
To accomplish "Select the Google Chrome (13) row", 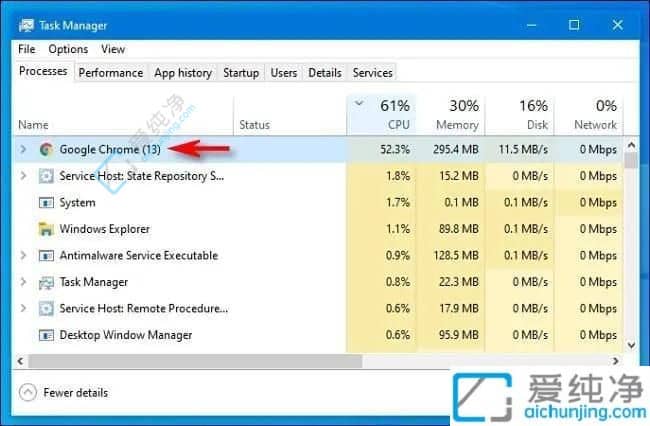I will click(x=318, y=149).
